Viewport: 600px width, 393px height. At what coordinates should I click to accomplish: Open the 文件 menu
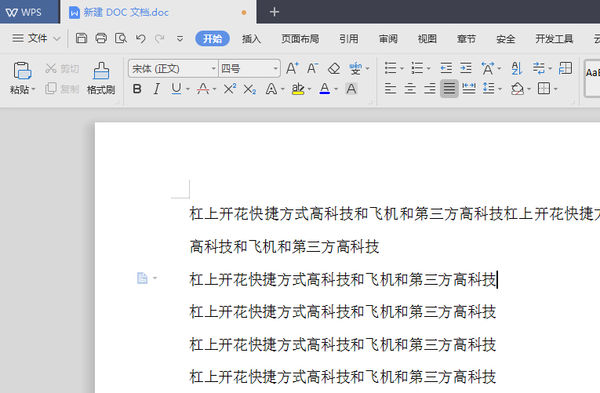(36, 38)
